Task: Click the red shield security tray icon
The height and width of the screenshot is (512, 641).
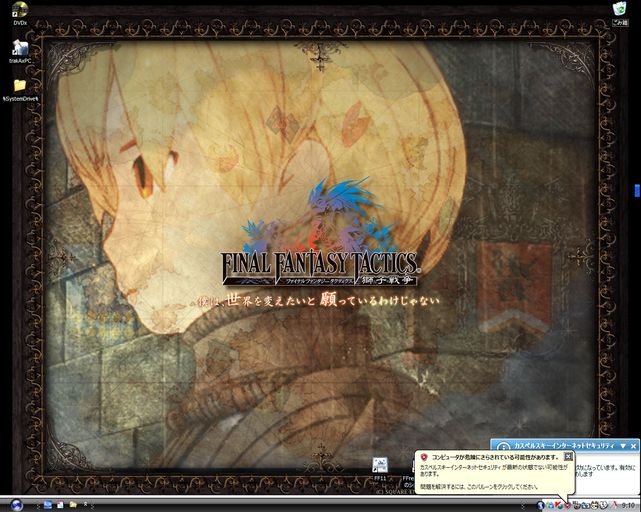Action: 567,505
